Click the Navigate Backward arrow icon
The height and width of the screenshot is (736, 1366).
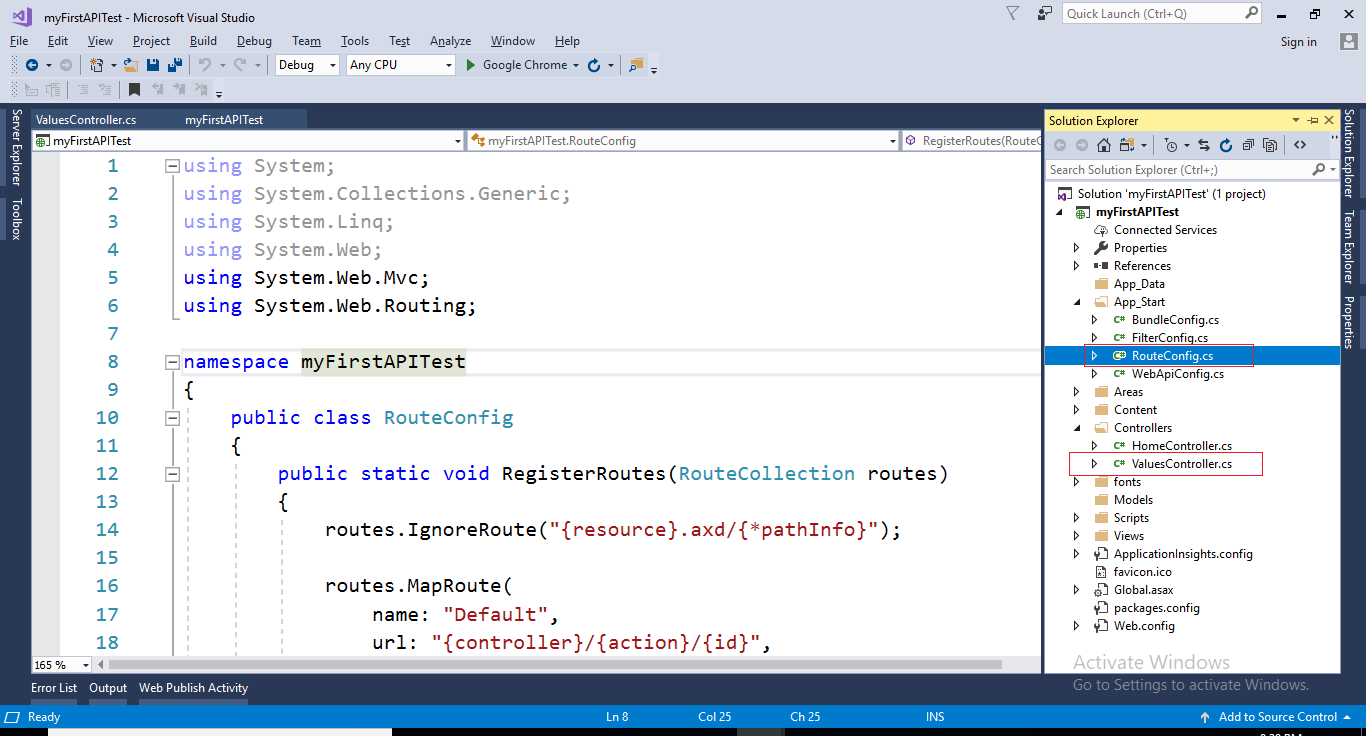pos(32,65)
